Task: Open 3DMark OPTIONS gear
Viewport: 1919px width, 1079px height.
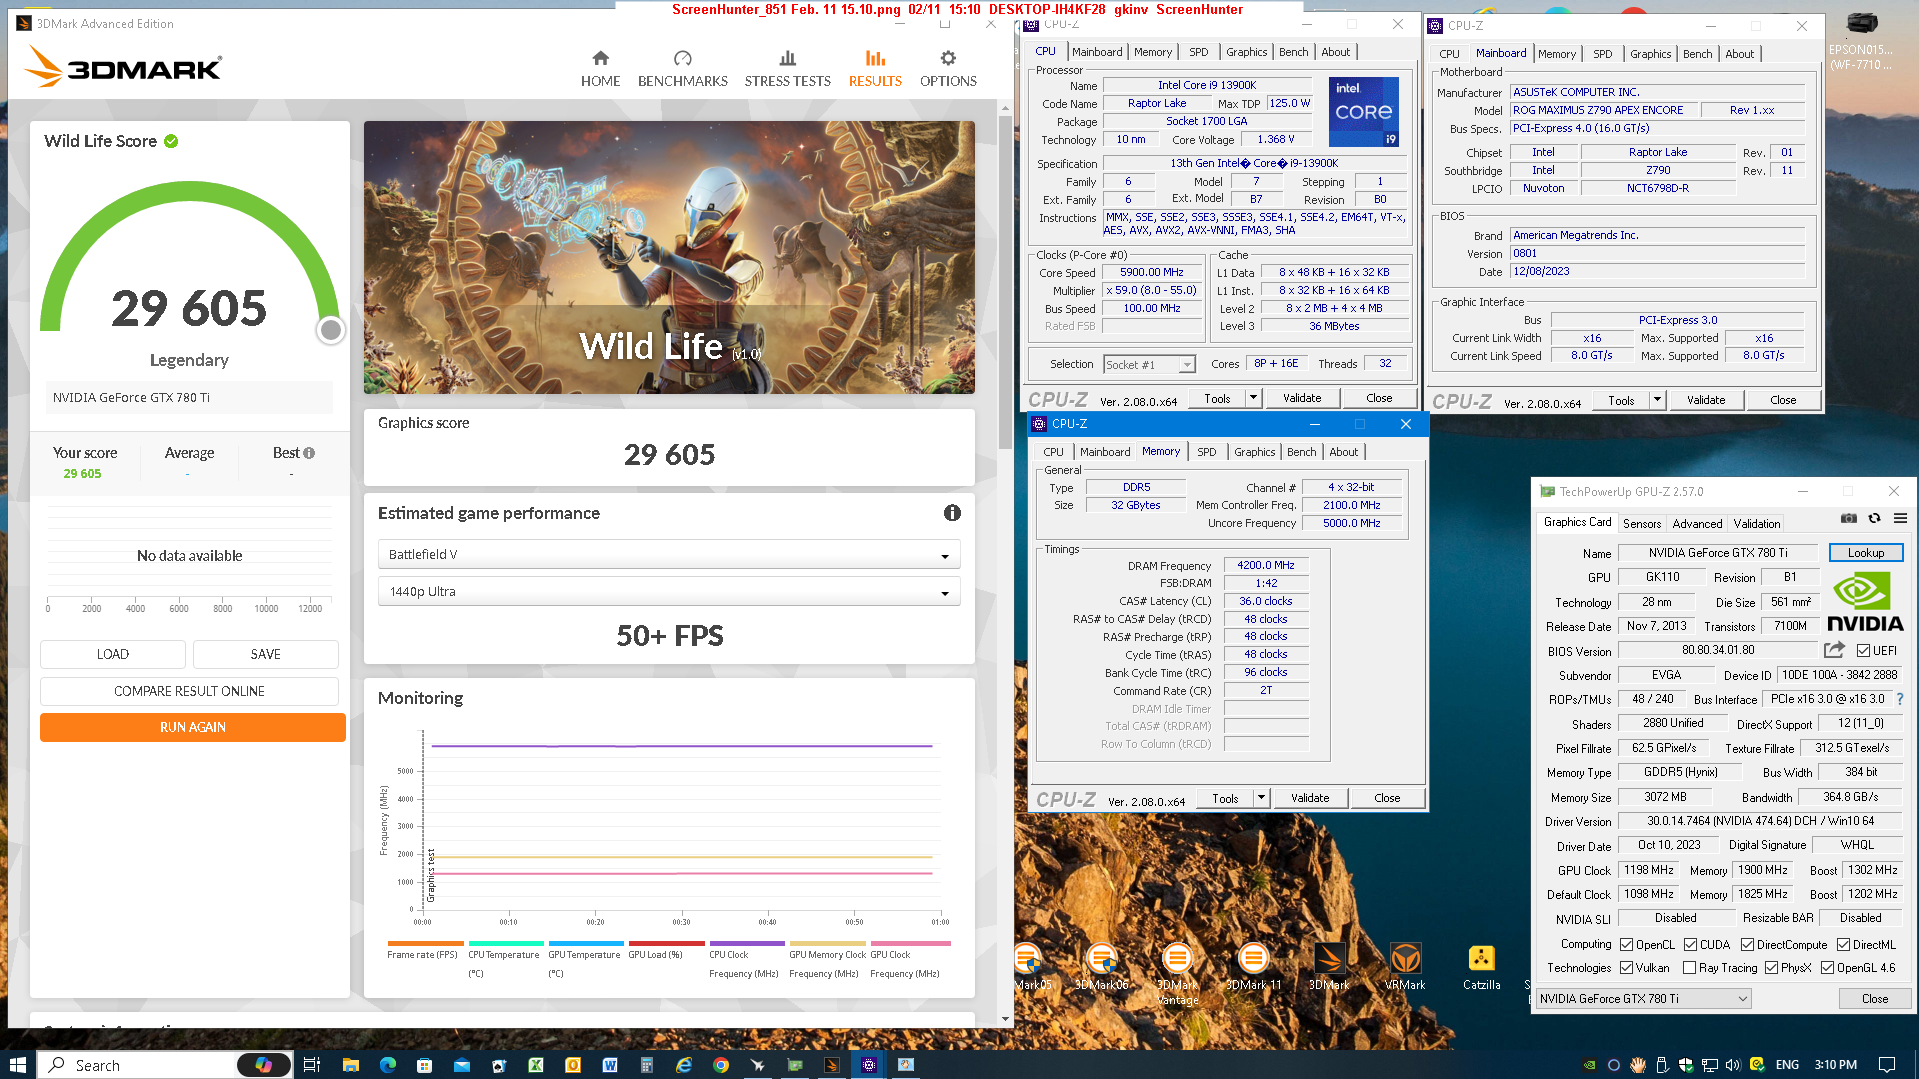Action: coord(948,69)
